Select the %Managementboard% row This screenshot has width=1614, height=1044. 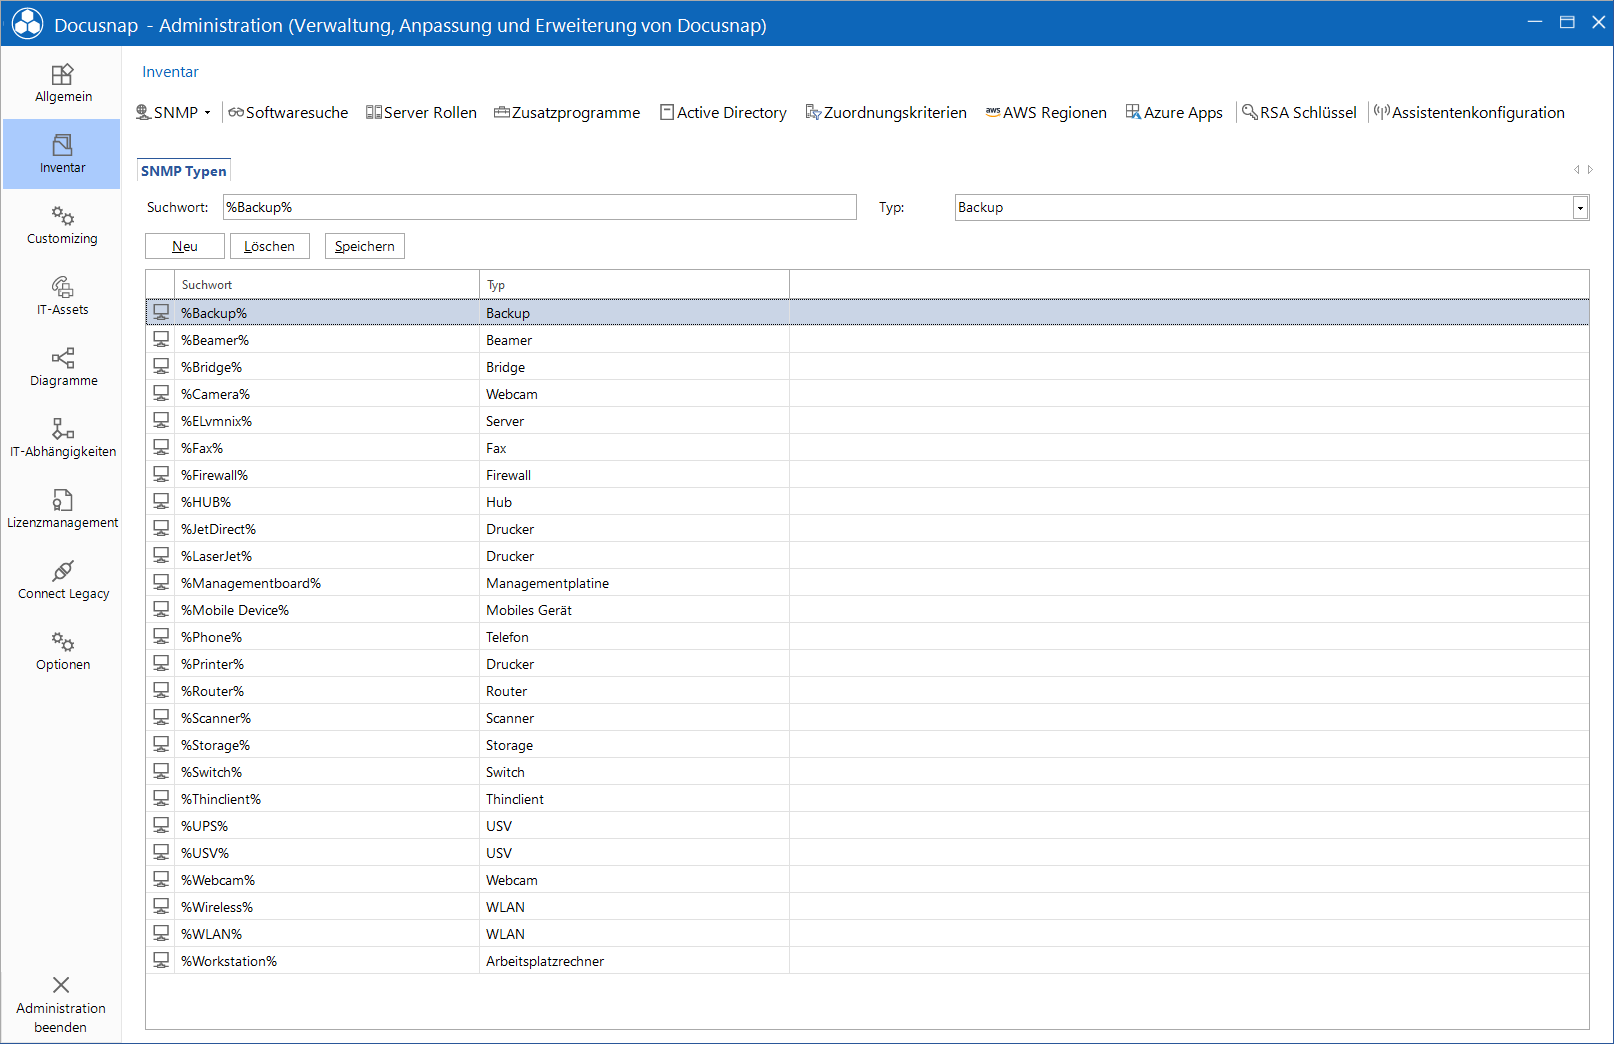point(867,583)
